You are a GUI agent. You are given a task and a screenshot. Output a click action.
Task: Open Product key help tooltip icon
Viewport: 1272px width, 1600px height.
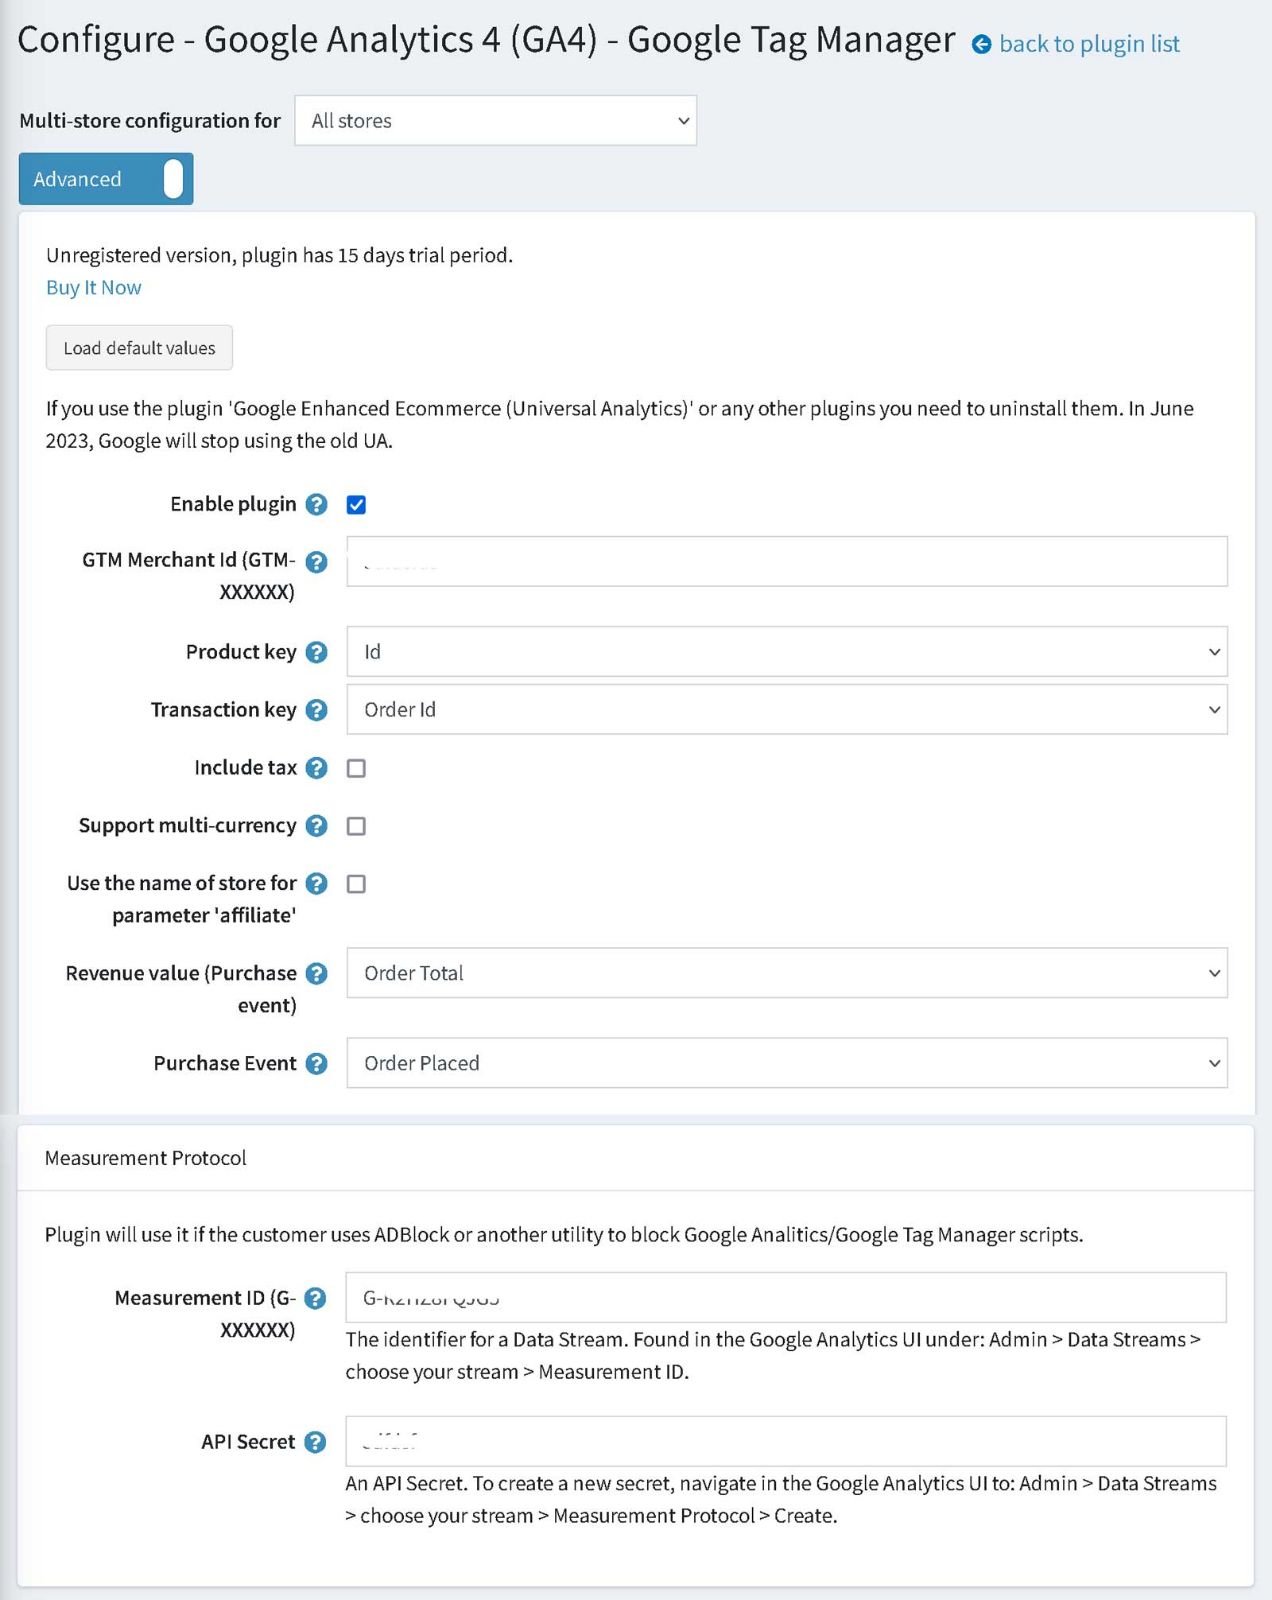[x=316, y=652]
